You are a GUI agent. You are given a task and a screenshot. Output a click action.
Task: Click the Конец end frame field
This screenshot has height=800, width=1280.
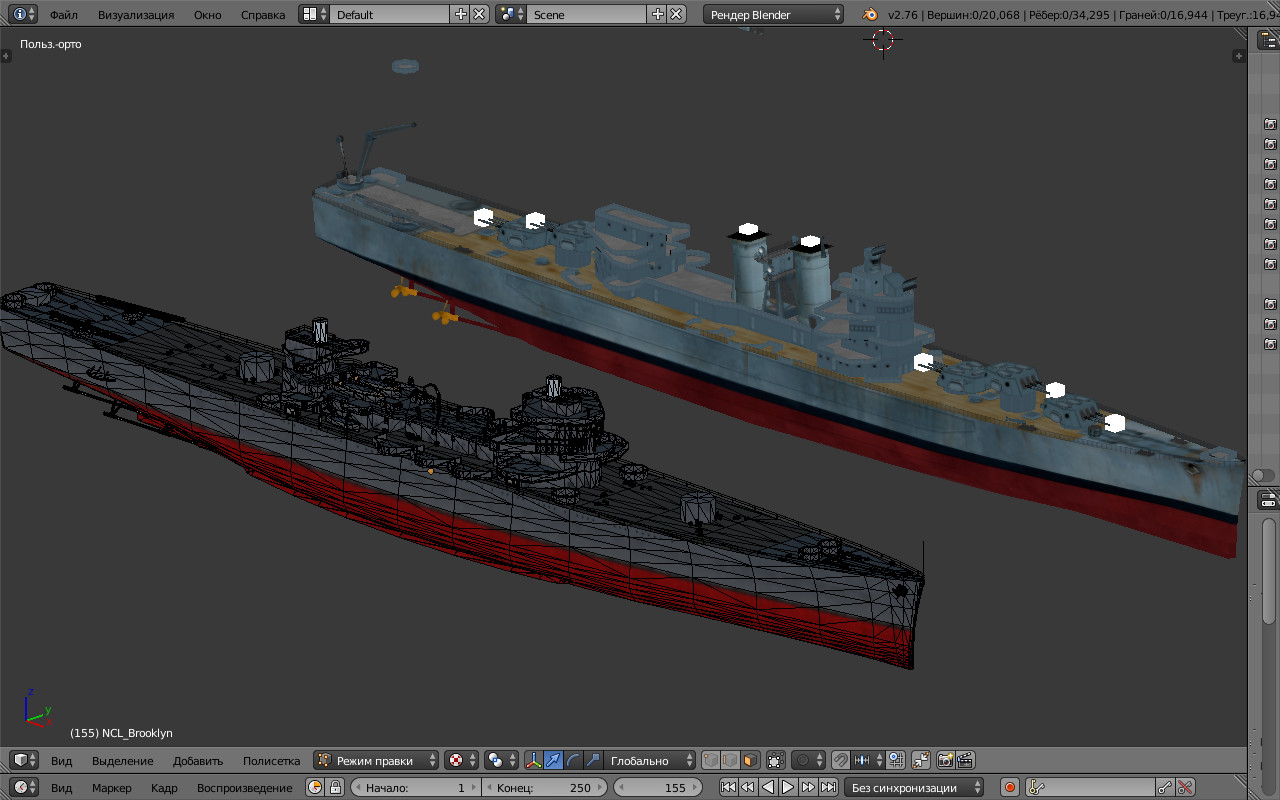tap(543, 788)
